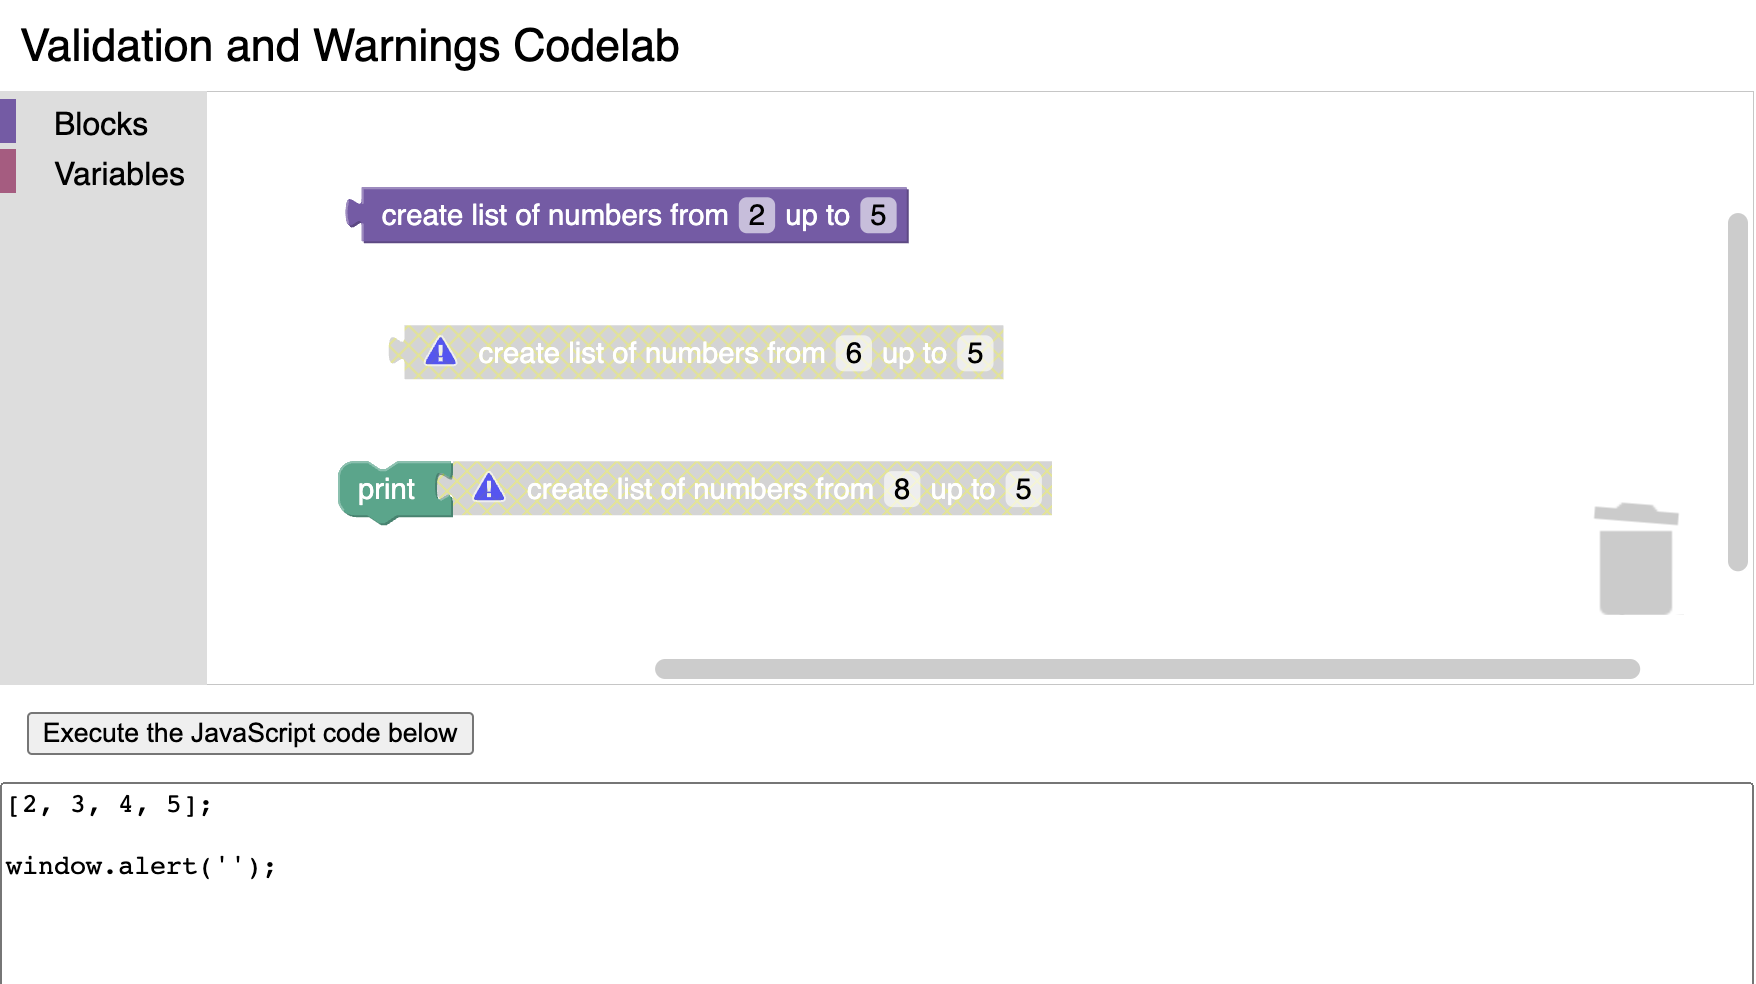Open the Variables toolbox category
Screen dimensions: 1756x984
tap(119, 174)
